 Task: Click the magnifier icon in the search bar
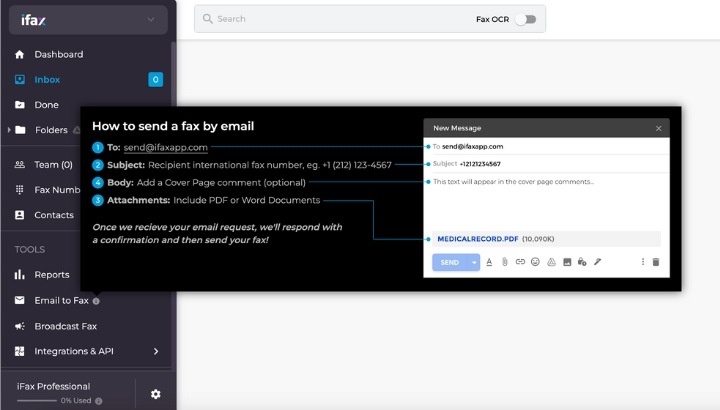click(208, 19)
